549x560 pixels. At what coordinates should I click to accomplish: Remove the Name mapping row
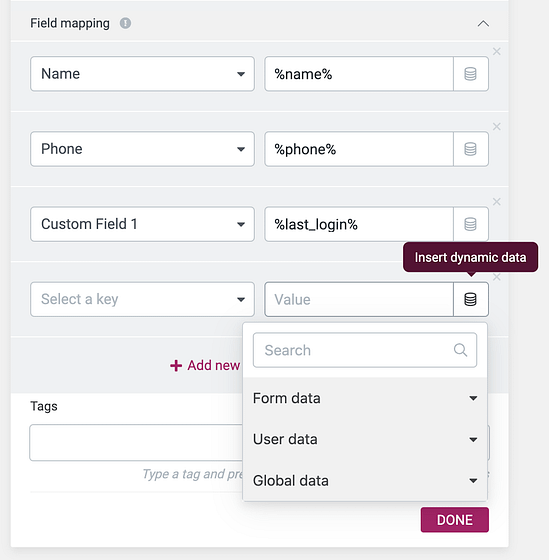coord(496,51)
